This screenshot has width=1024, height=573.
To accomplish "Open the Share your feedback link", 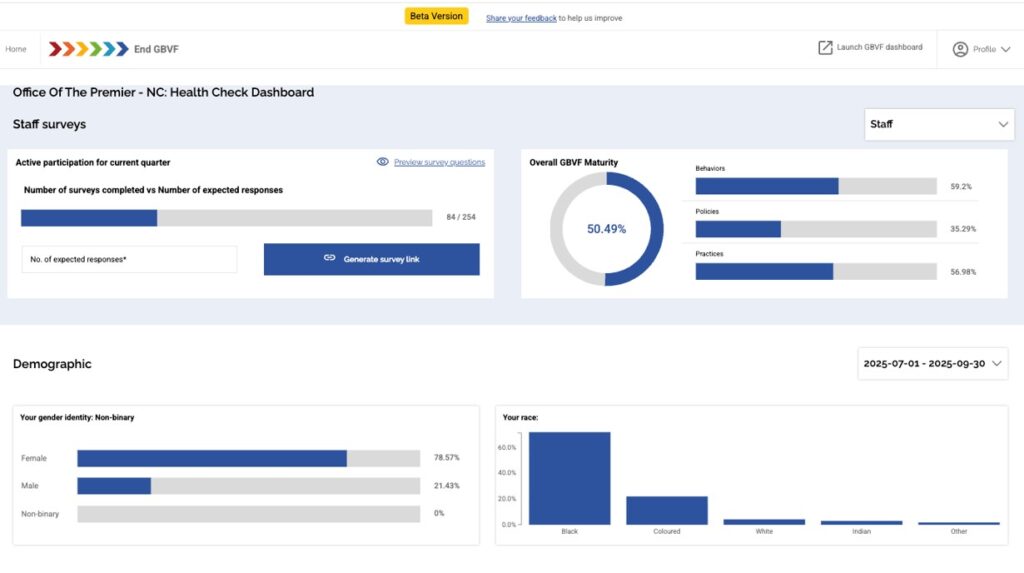I will pos(521,18).
